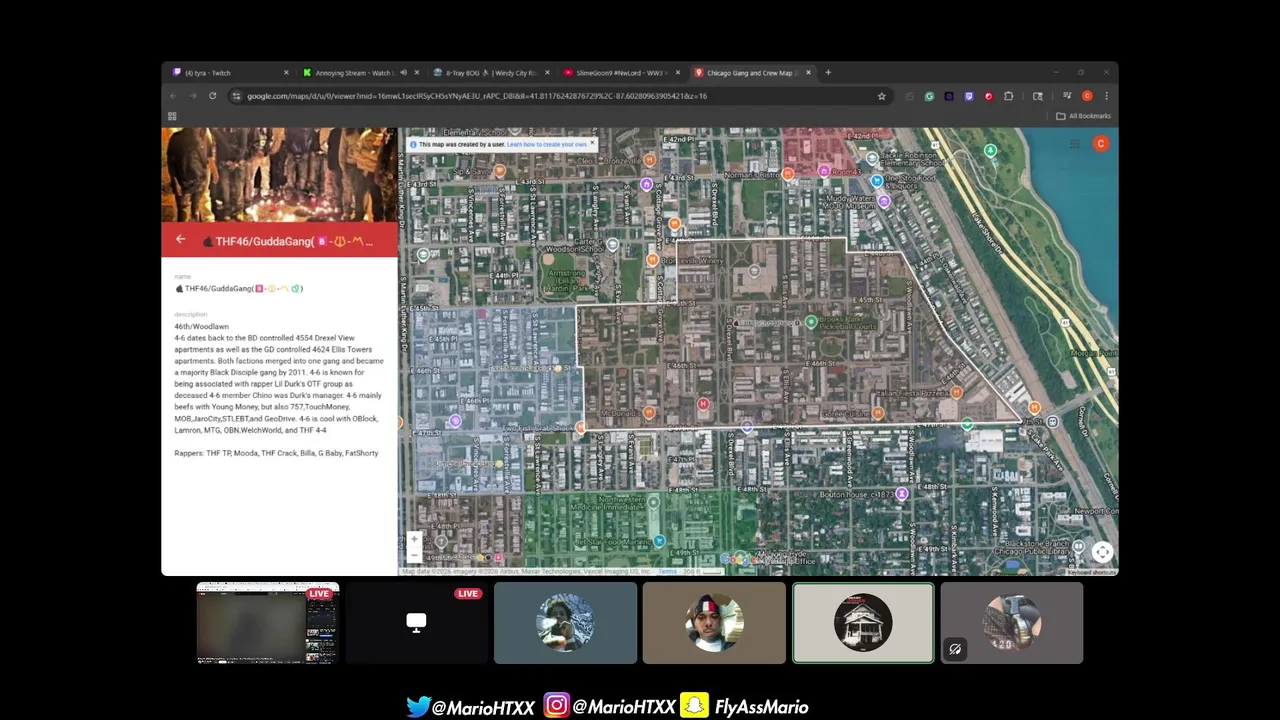The width and height of the screenshot is (1280, 720).
Task: Mute audio on the Annoying Stream tab
Action: click(403, 73)
